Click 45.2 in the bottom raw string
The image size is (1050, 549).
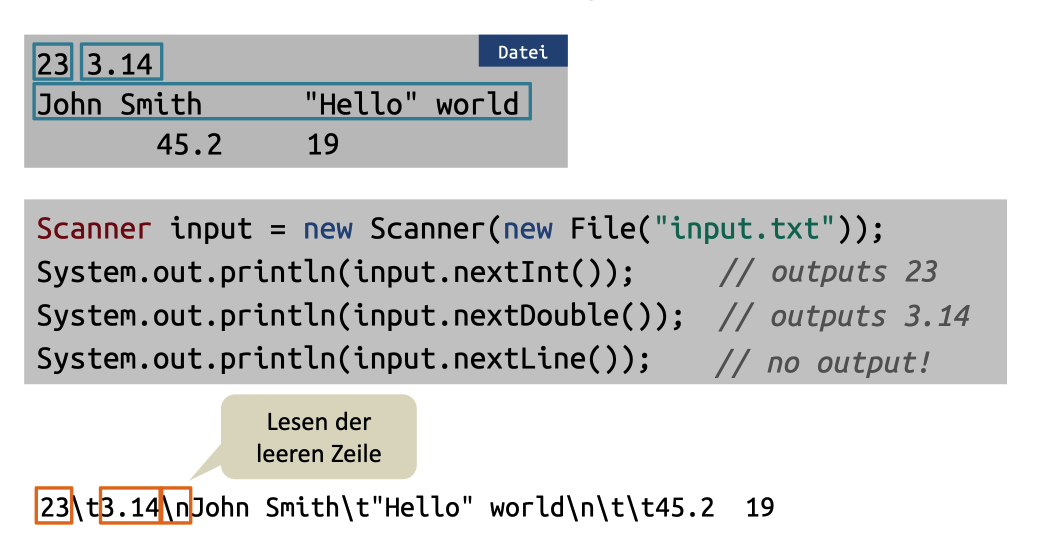(681, 508)
